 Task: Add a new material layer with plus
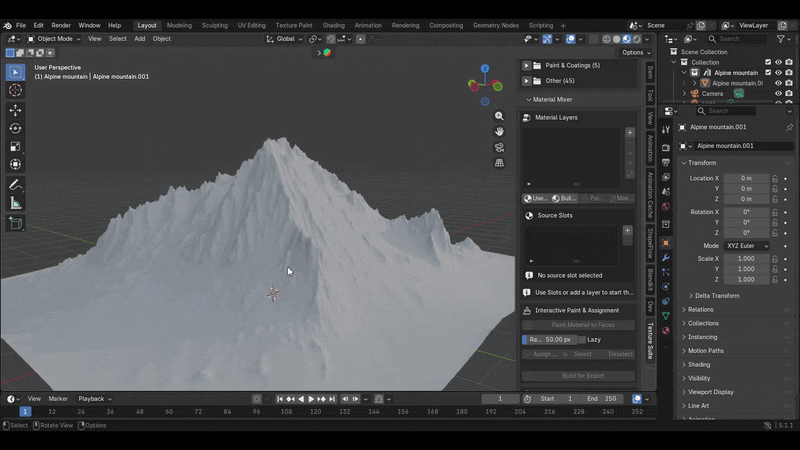pos(630,133)
